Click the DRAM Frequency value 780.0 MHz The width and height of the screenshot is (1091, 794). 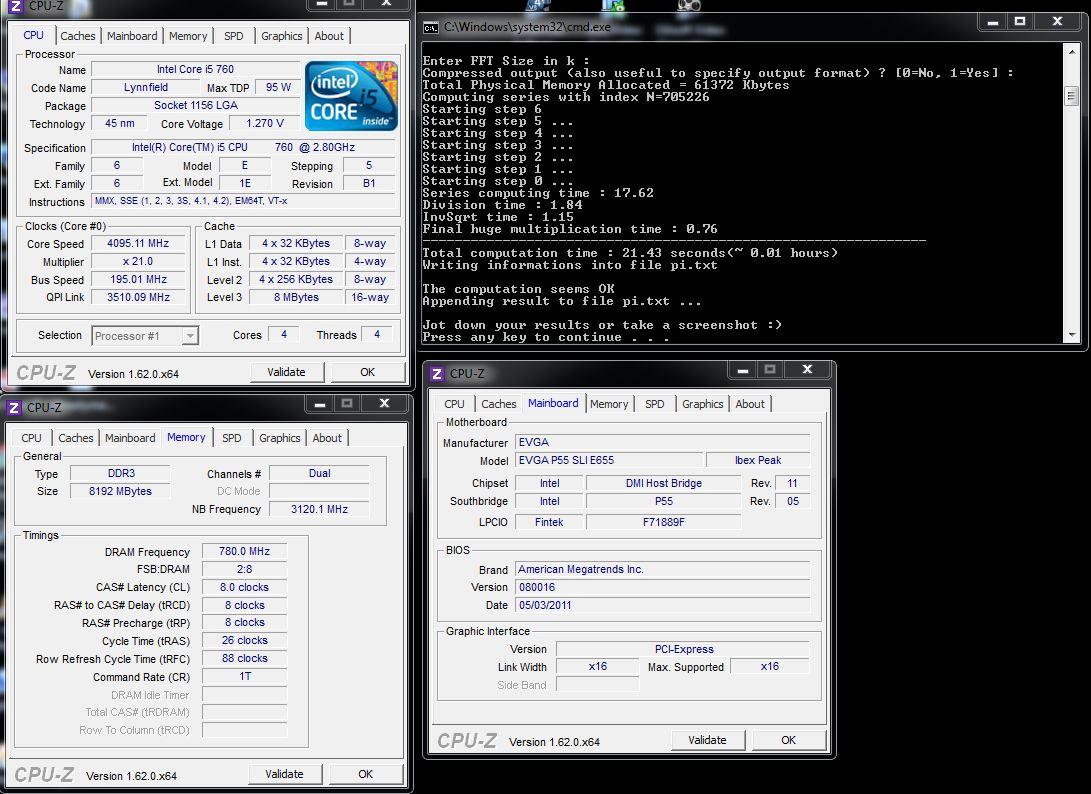pos(244,551)
